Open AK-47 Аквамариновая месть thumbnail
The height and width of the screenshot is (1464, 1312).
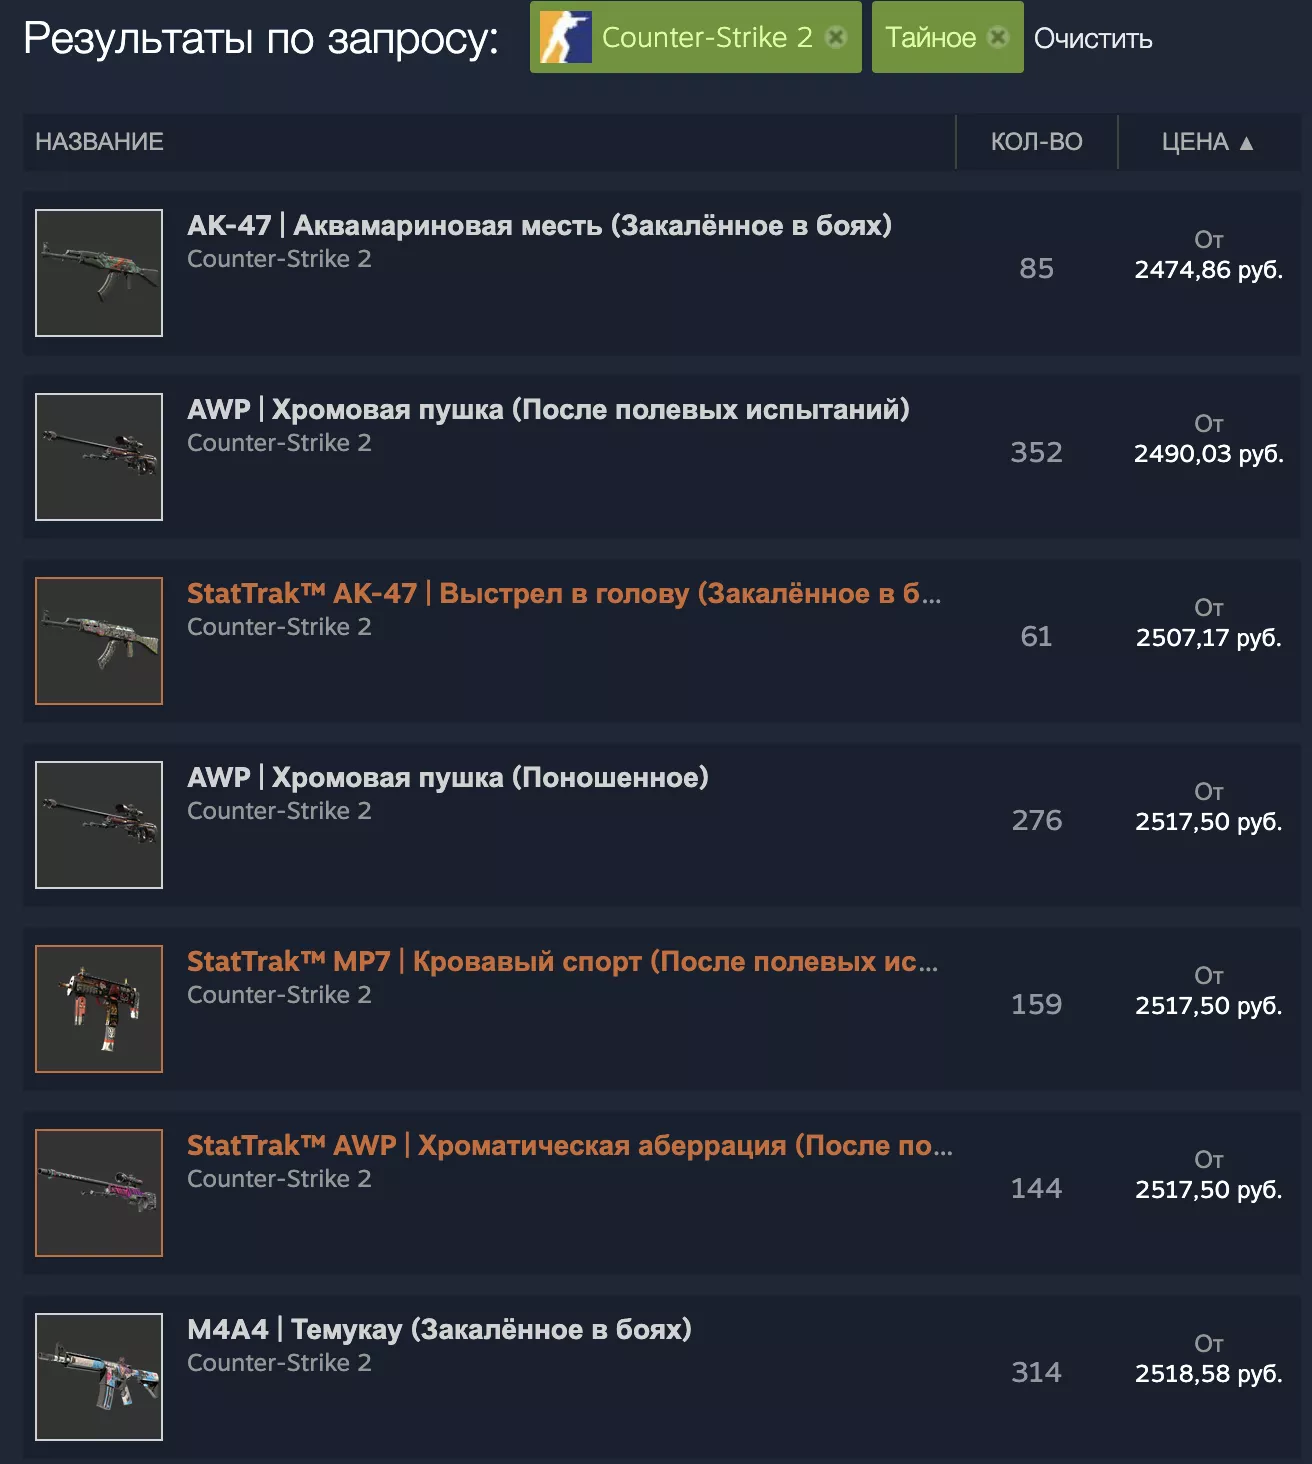99,273
